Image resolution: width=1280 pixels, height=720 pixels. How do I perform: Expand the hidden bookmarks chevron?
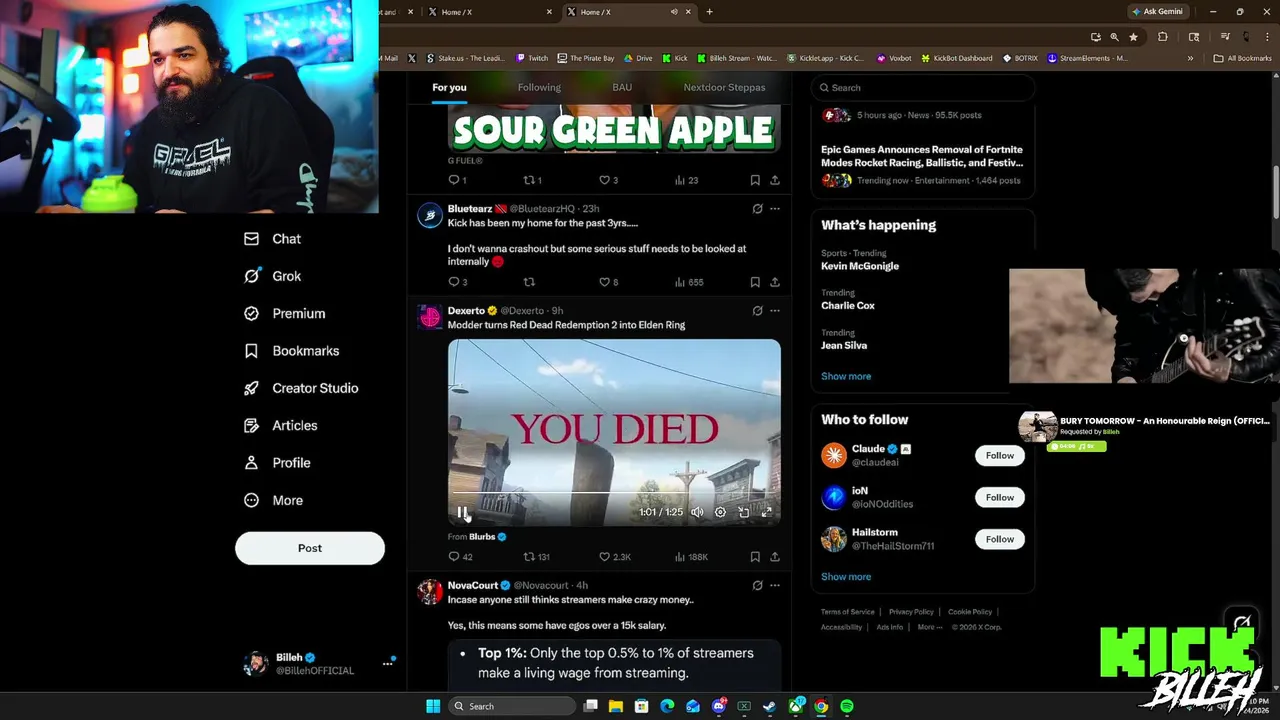1190,58
